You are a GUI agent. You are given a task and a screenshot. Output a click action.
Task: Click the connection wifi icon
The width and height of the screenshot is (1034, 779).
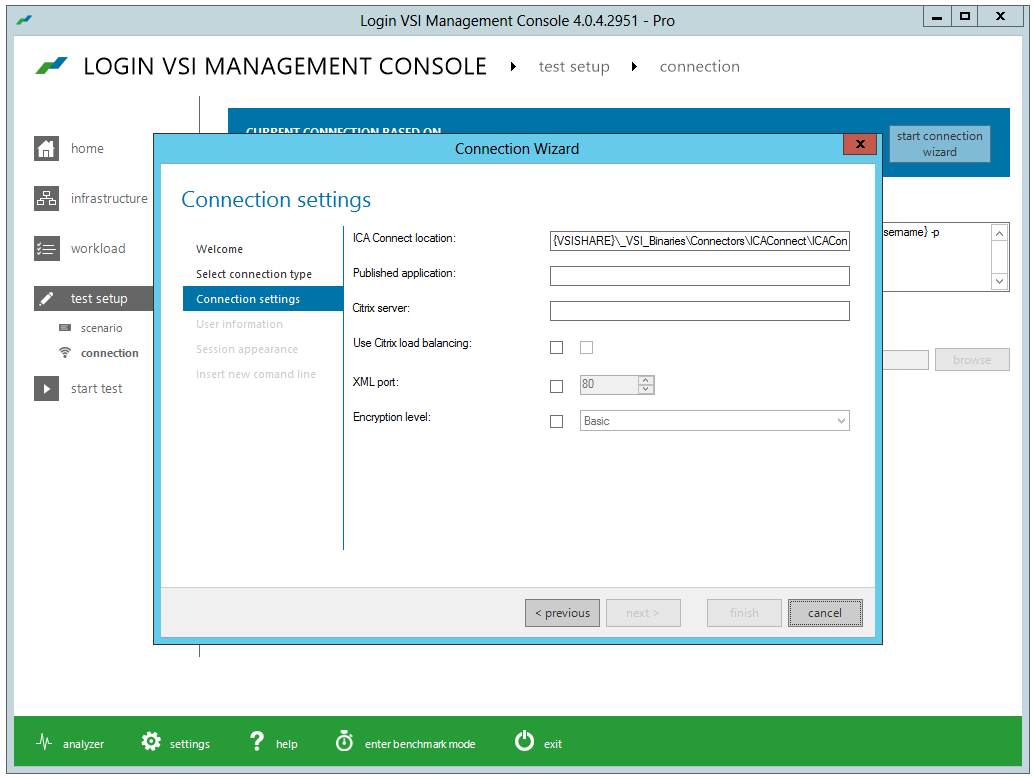[x=65, y=353]
